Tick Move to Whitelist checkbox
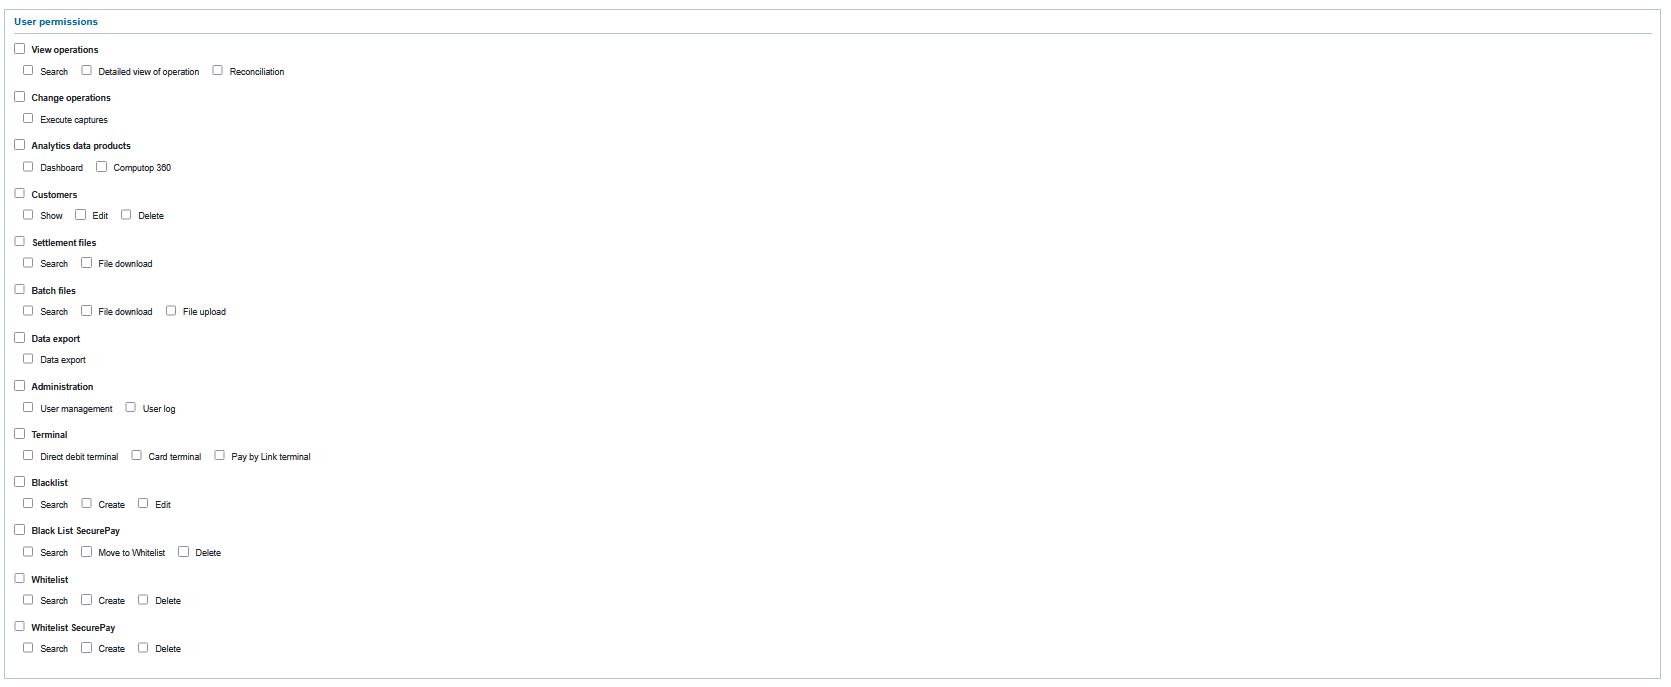 coord(86,552)
